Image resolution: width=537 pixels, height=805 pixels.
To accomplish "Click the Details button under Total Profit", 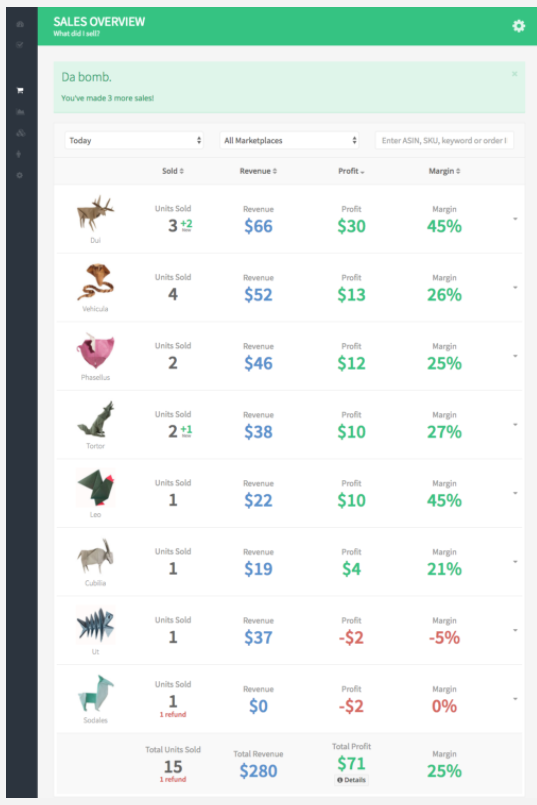I will [x=352, y=780].
